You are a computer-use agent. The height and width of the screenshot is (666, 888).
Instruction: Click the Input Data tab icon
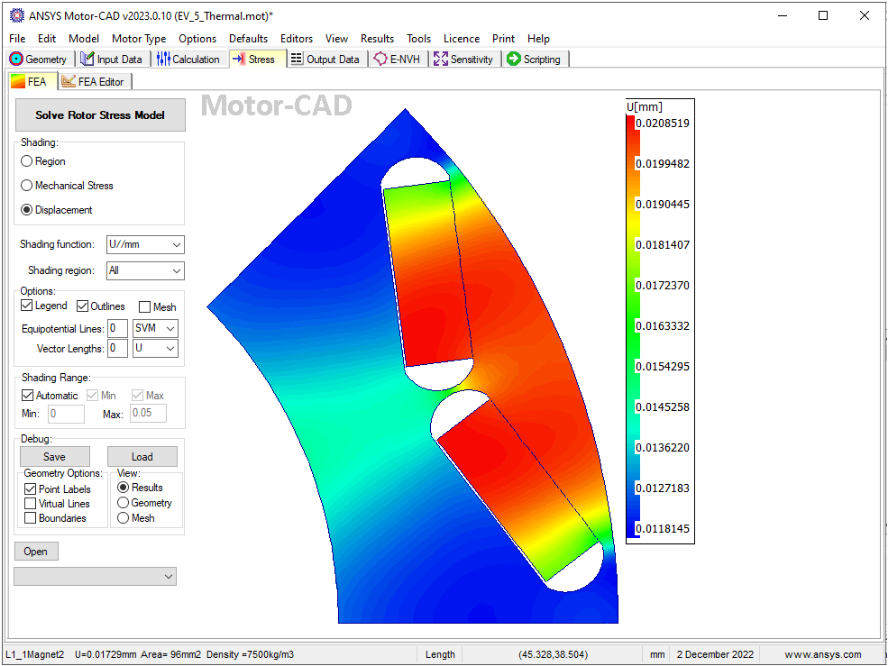point(87,59)
